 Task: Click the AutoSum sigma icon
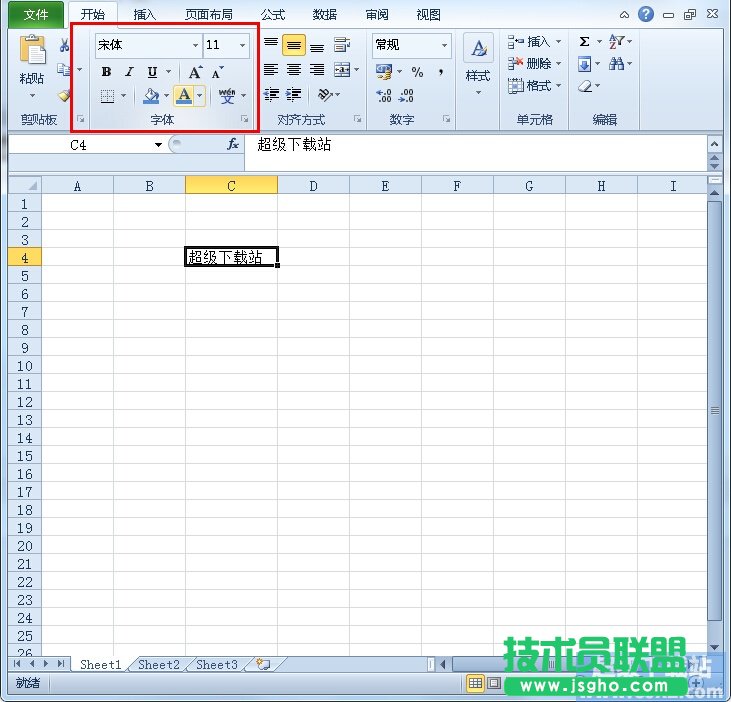click(584, 41)
